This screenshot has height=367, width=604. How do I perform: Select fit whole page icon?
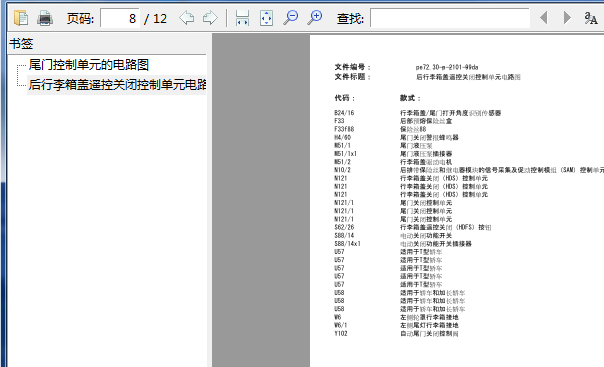[266, 18]
